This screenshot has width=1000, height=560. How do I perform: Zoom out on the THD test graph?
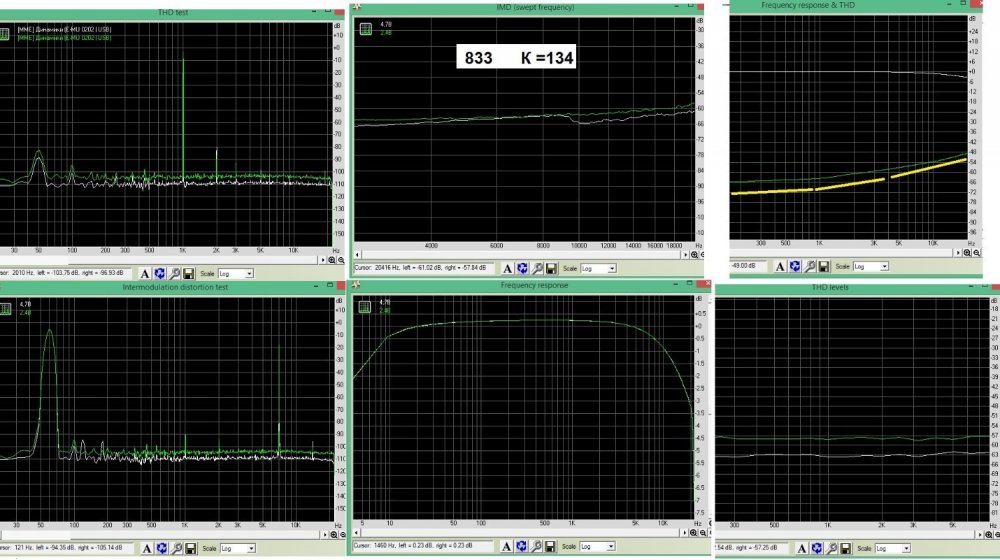[341, 260]
